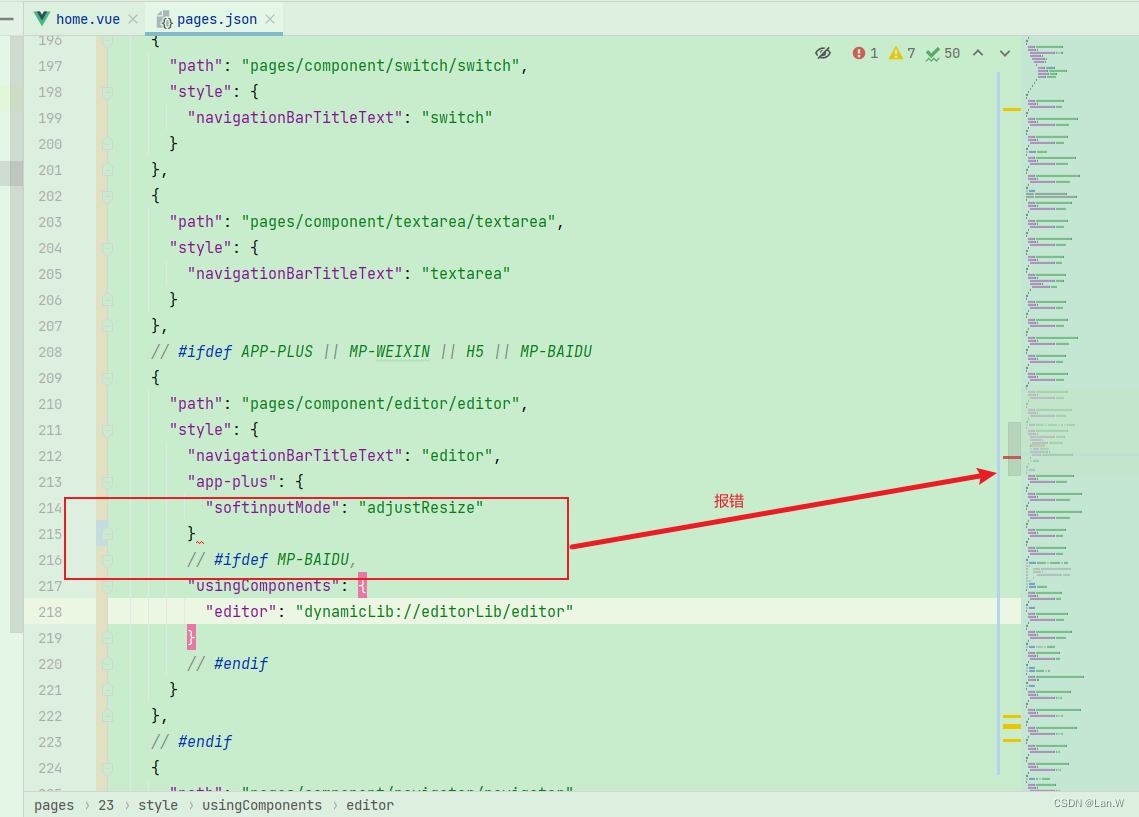Select the pages.json tab

215,18
